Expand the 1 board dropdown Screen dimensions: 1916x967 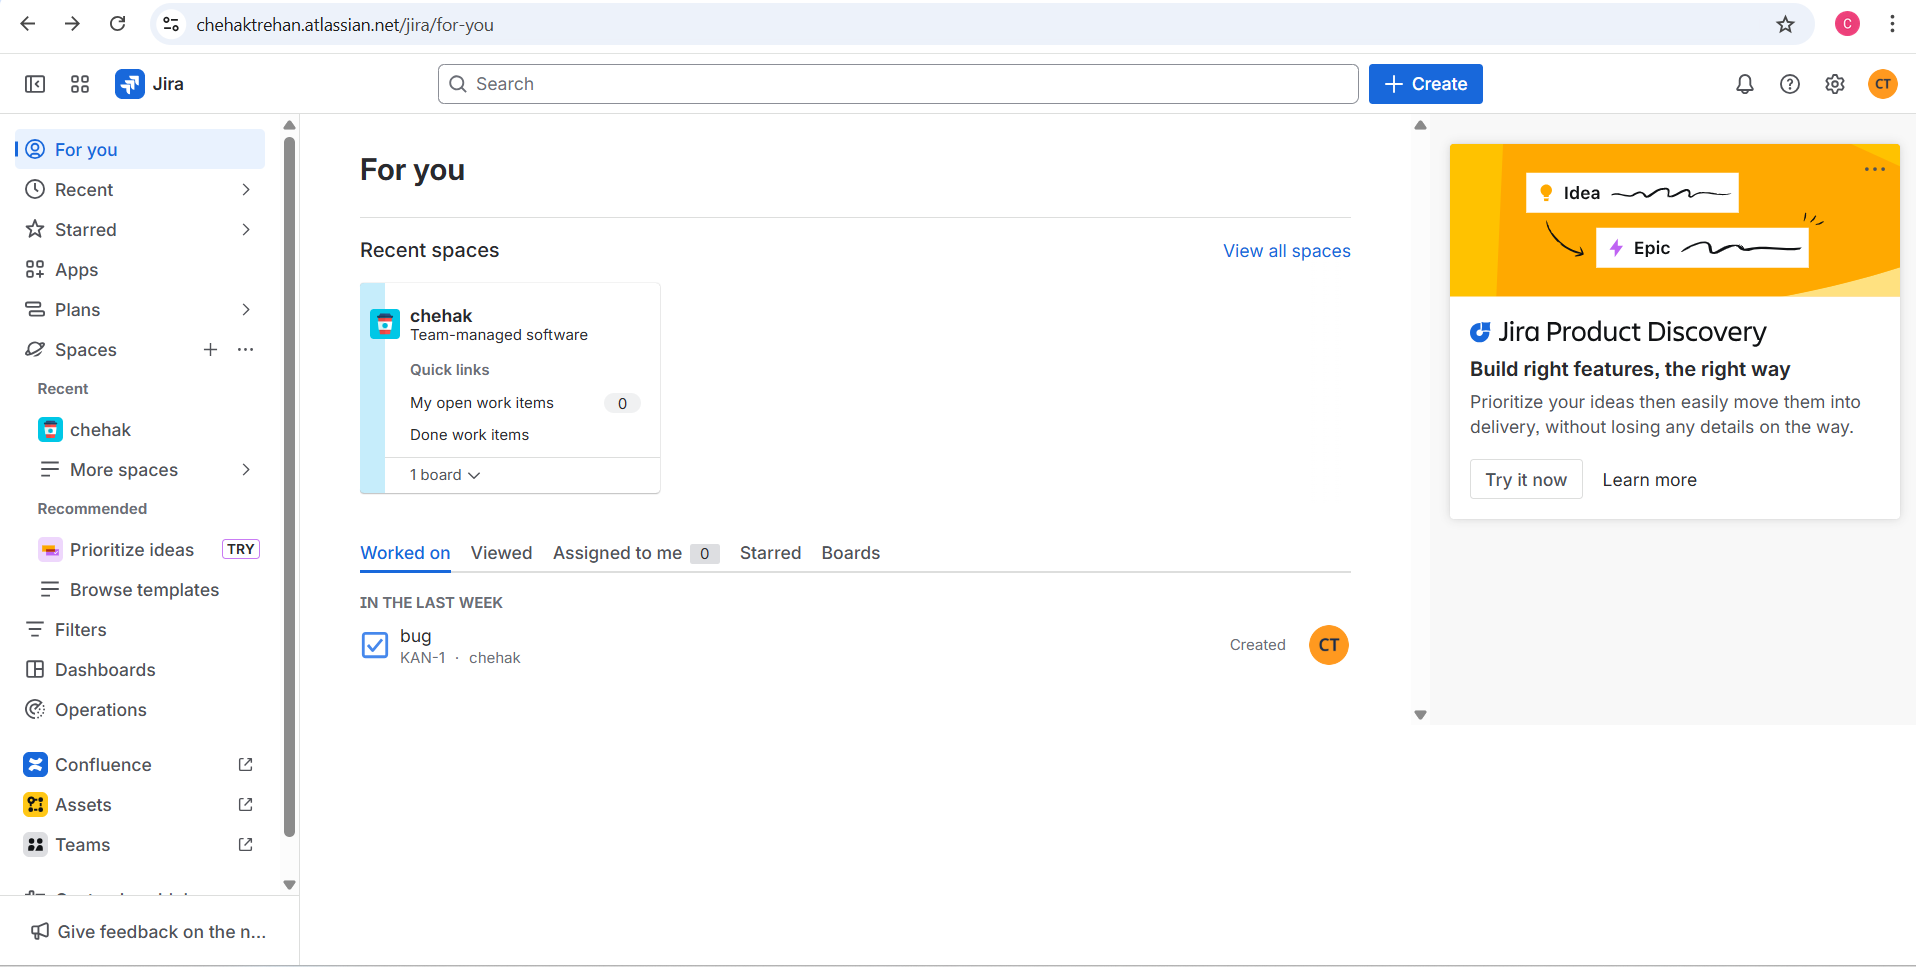(445, 475)
